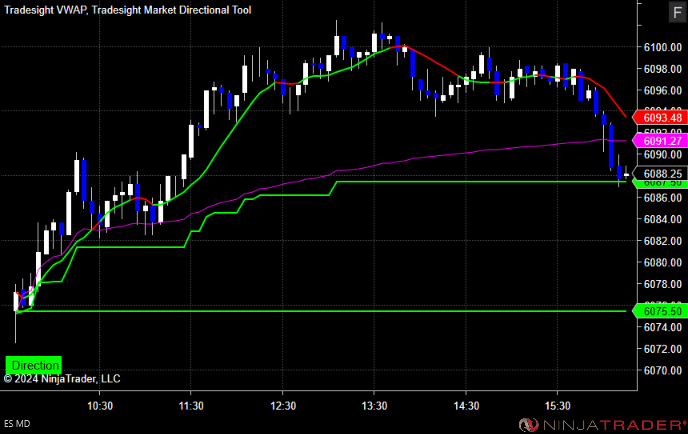Click the 6084.00 price axis label
The image size is (688, 434).
pos(663,219)
